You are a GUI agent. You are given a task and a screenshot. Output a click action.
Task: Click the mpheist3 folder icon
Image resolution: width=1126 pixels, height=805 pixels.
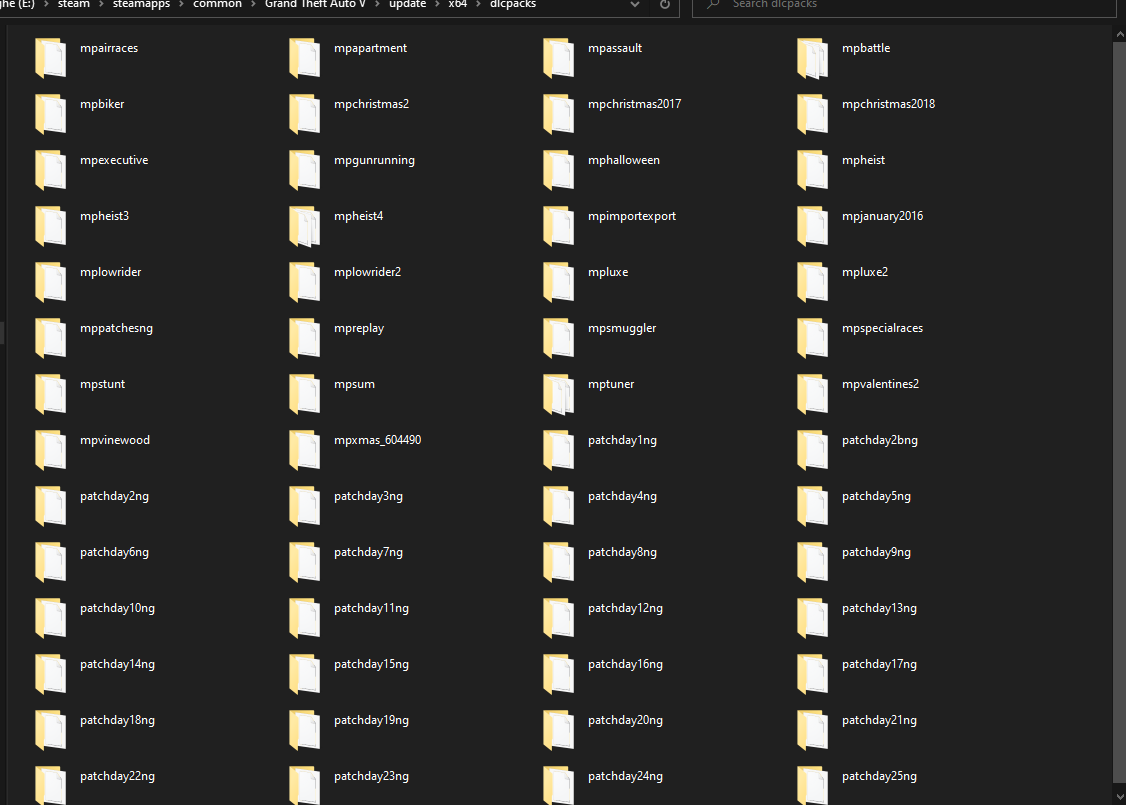[x=50, y=225]
